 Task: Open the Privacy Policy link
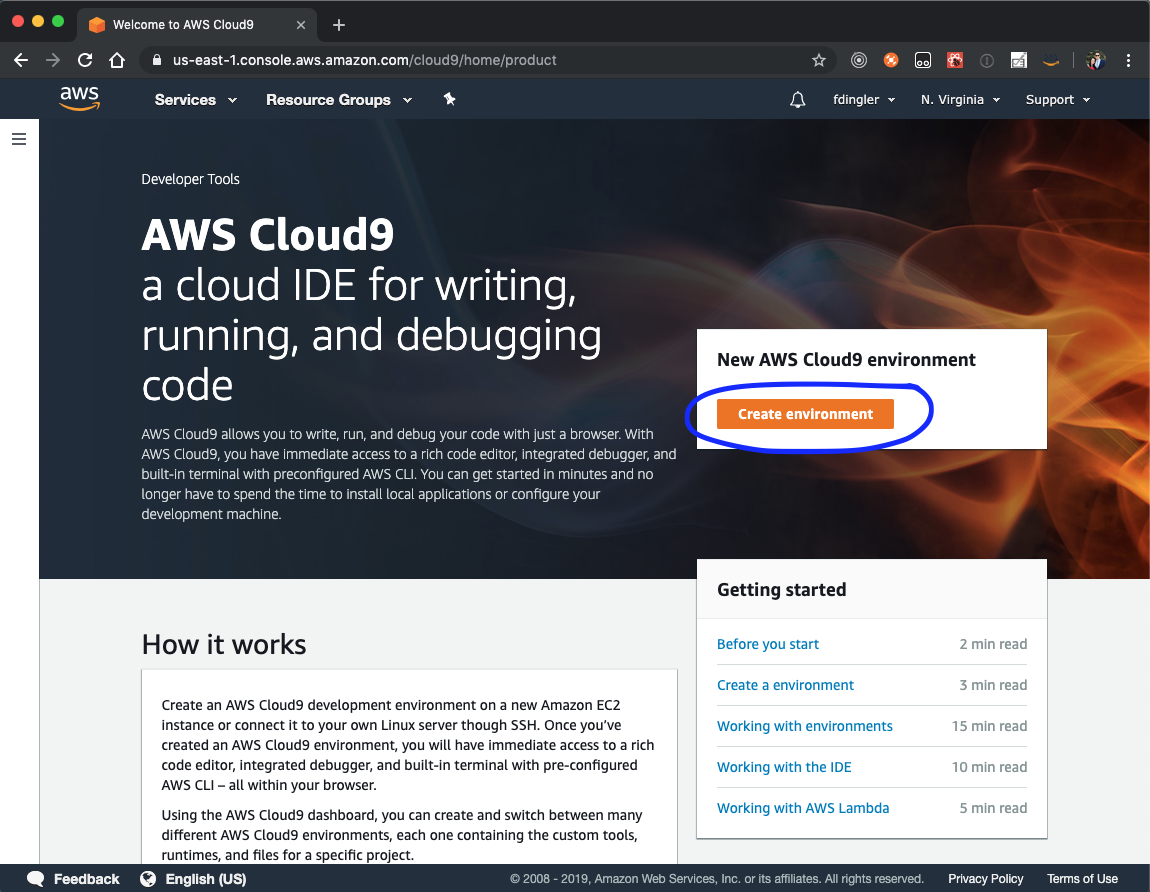pyautogui.click(x=985, y=879)
